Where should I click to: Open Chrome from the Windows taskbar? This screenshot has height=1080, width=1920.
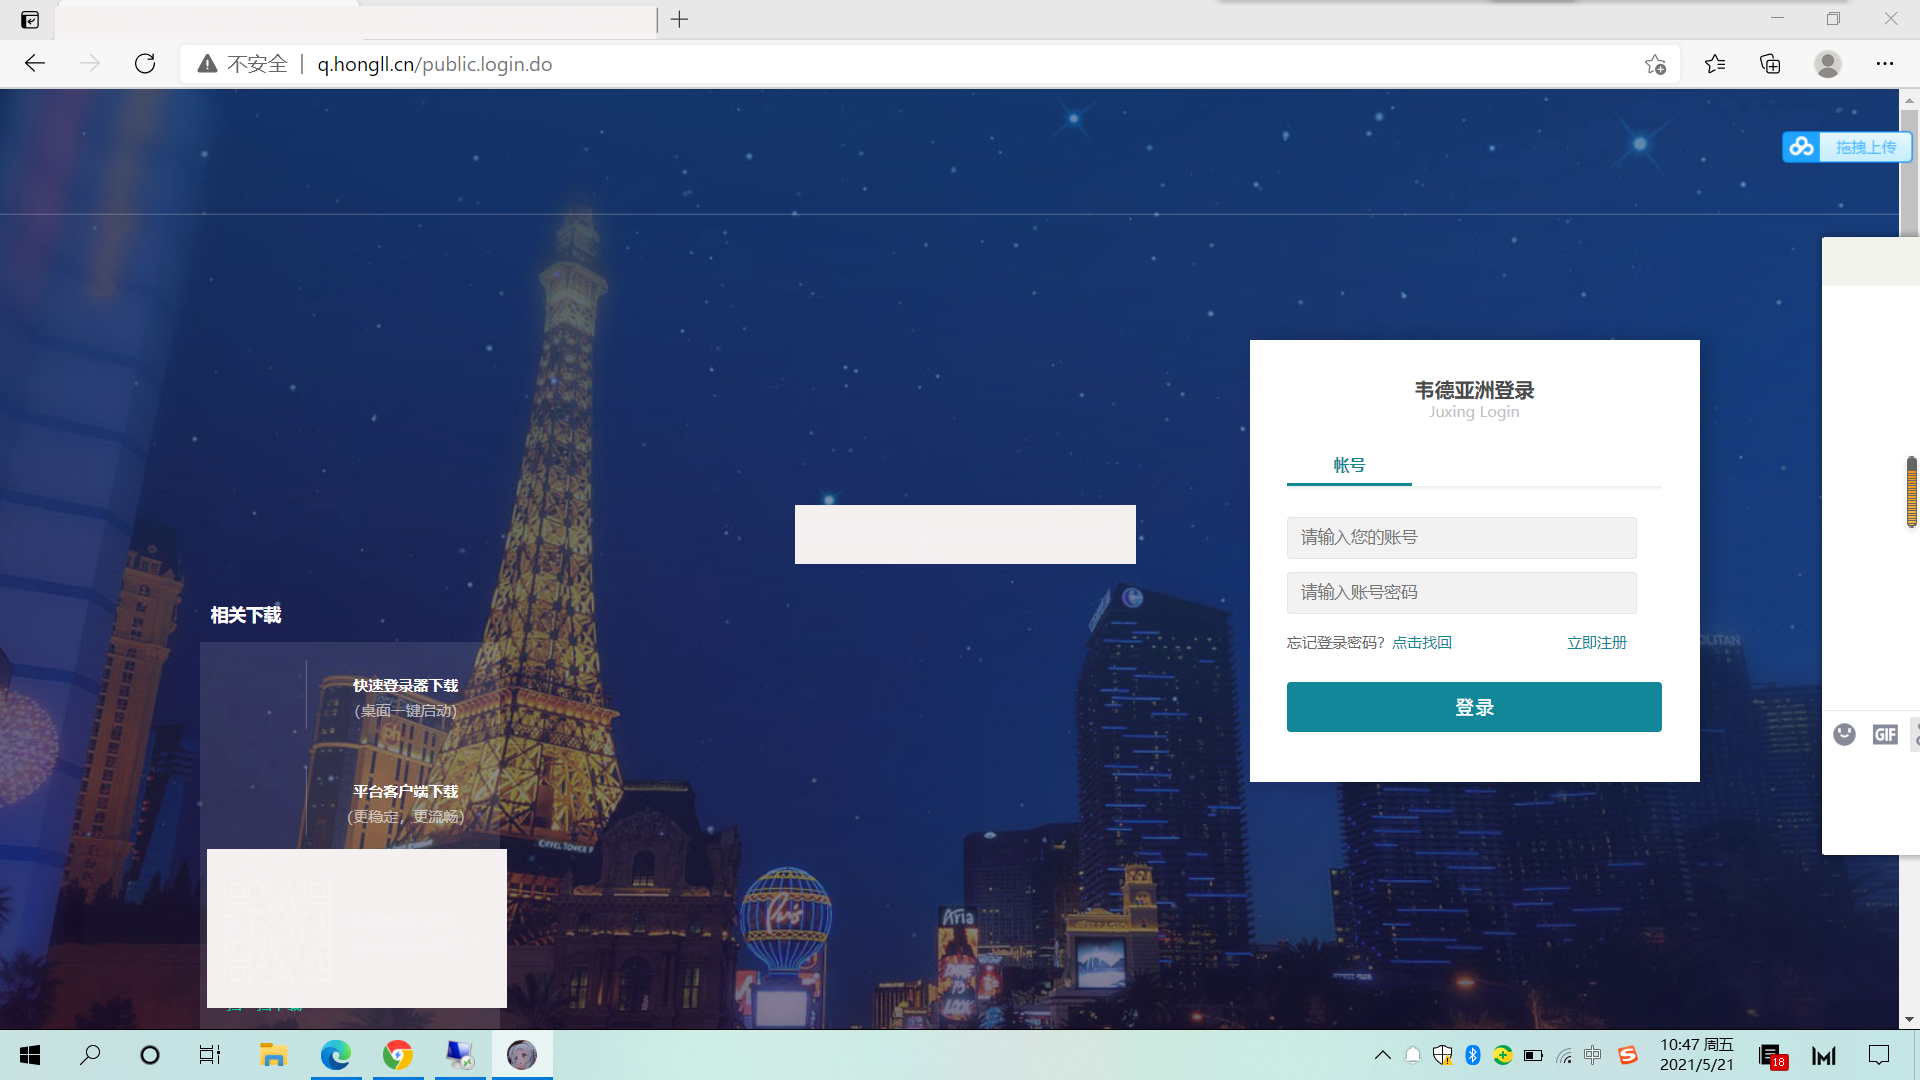[x=398, y=1055]
